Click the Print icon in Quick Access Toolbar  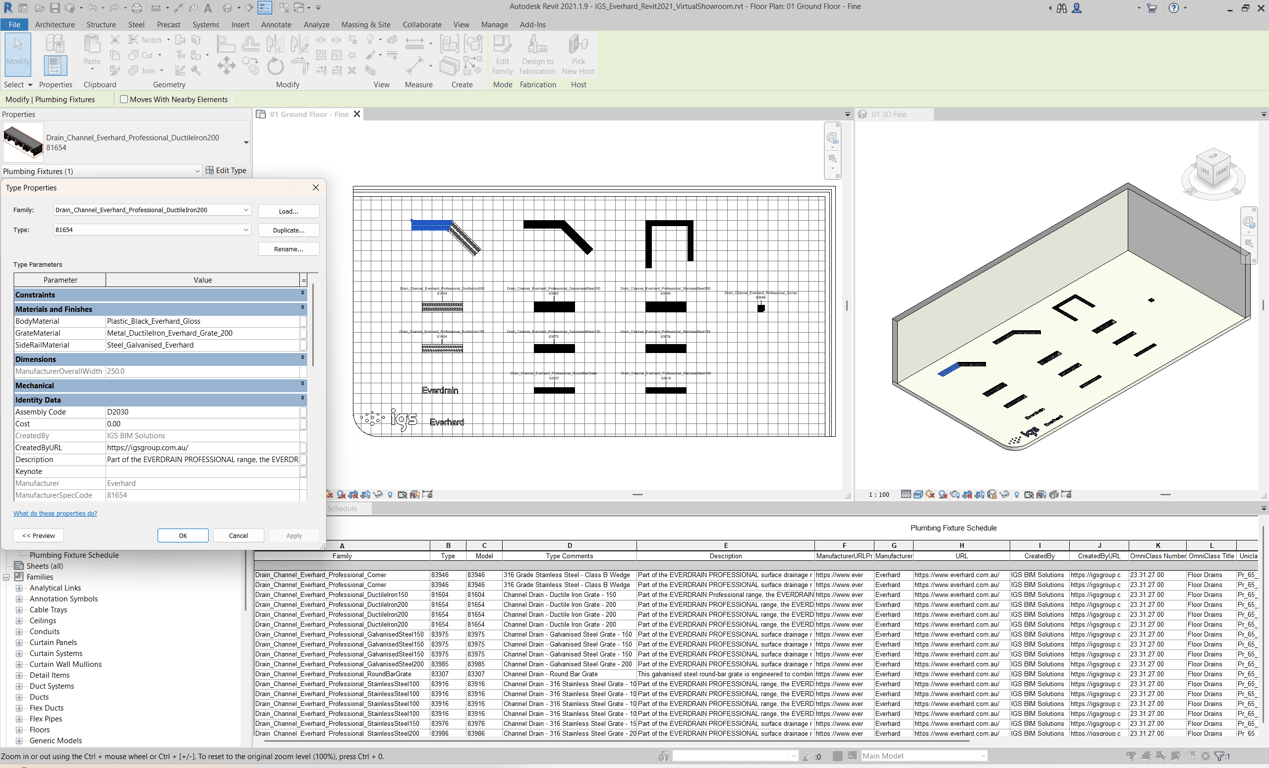tap(137, 8)
